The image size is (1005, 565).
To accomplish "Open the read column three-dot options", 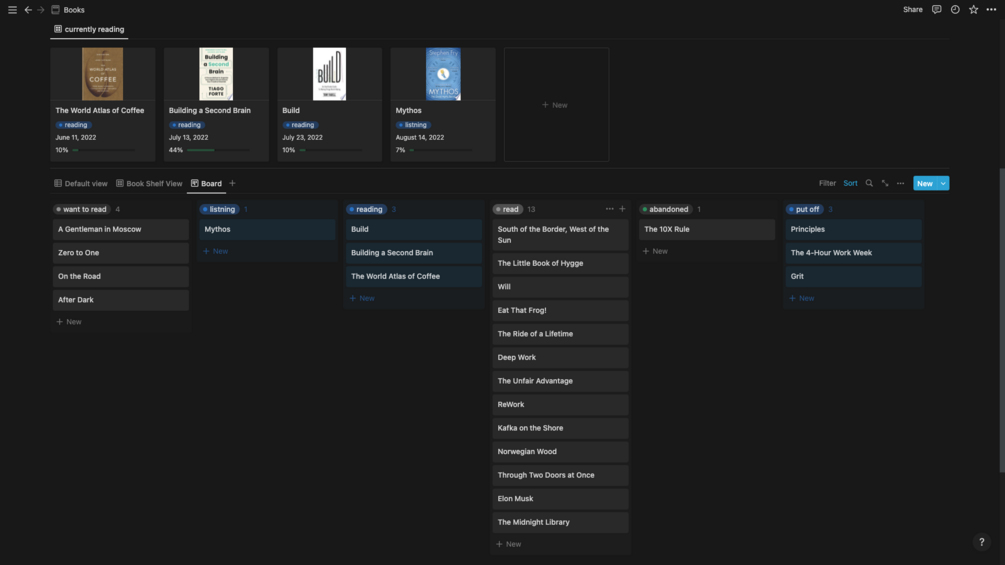I will click(610, 209).
